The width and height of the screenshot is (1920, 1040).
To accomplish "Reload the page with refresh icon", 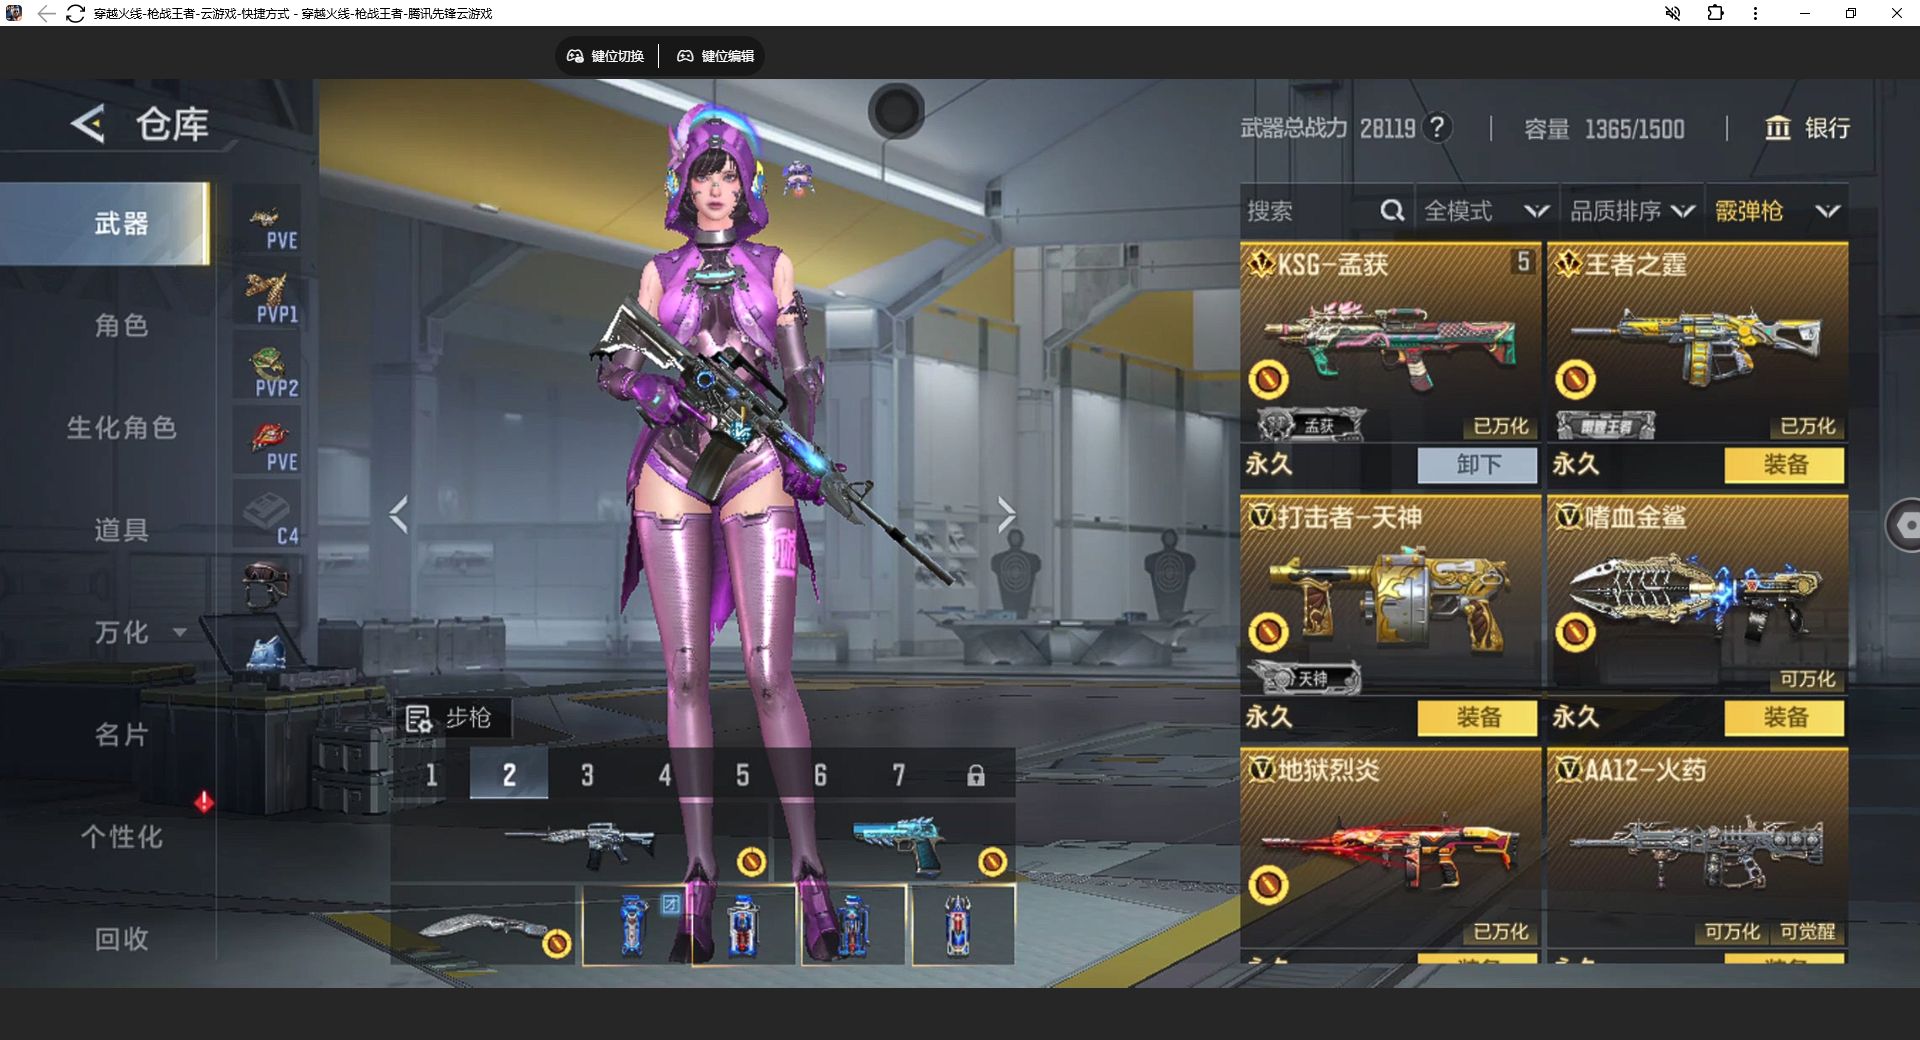I will [x=75, y=13].
